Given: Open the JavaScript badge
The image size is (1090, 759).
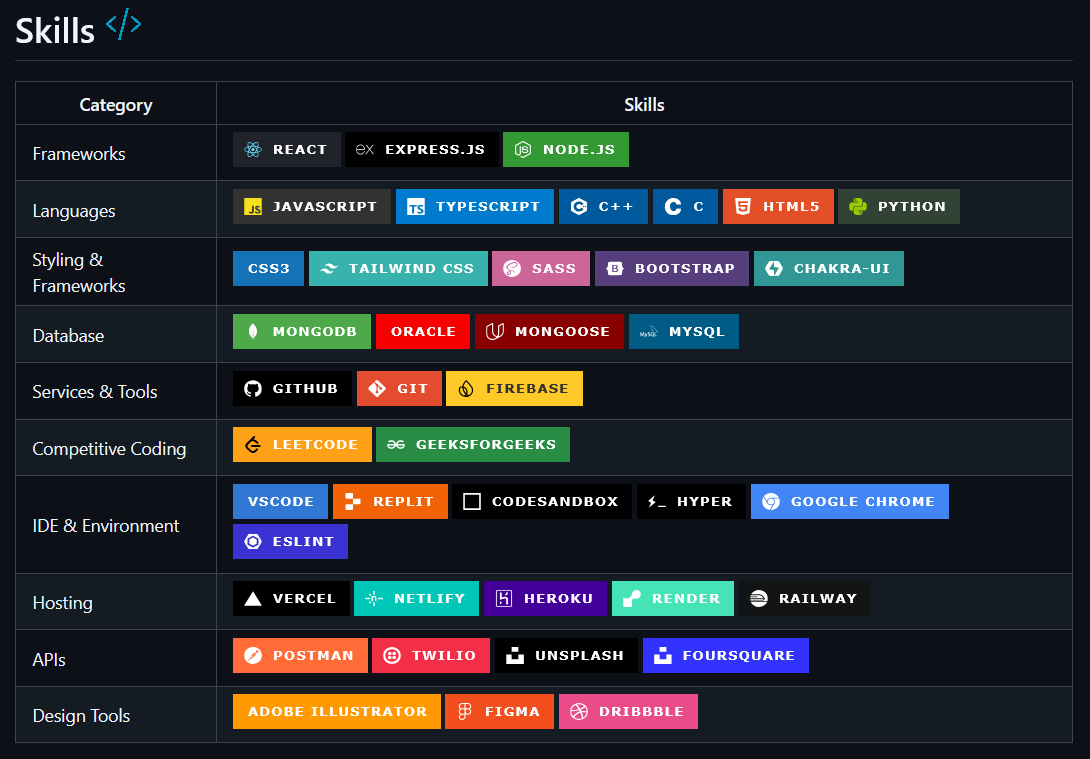Looking at the screenshot, I should tap(311, 206).
